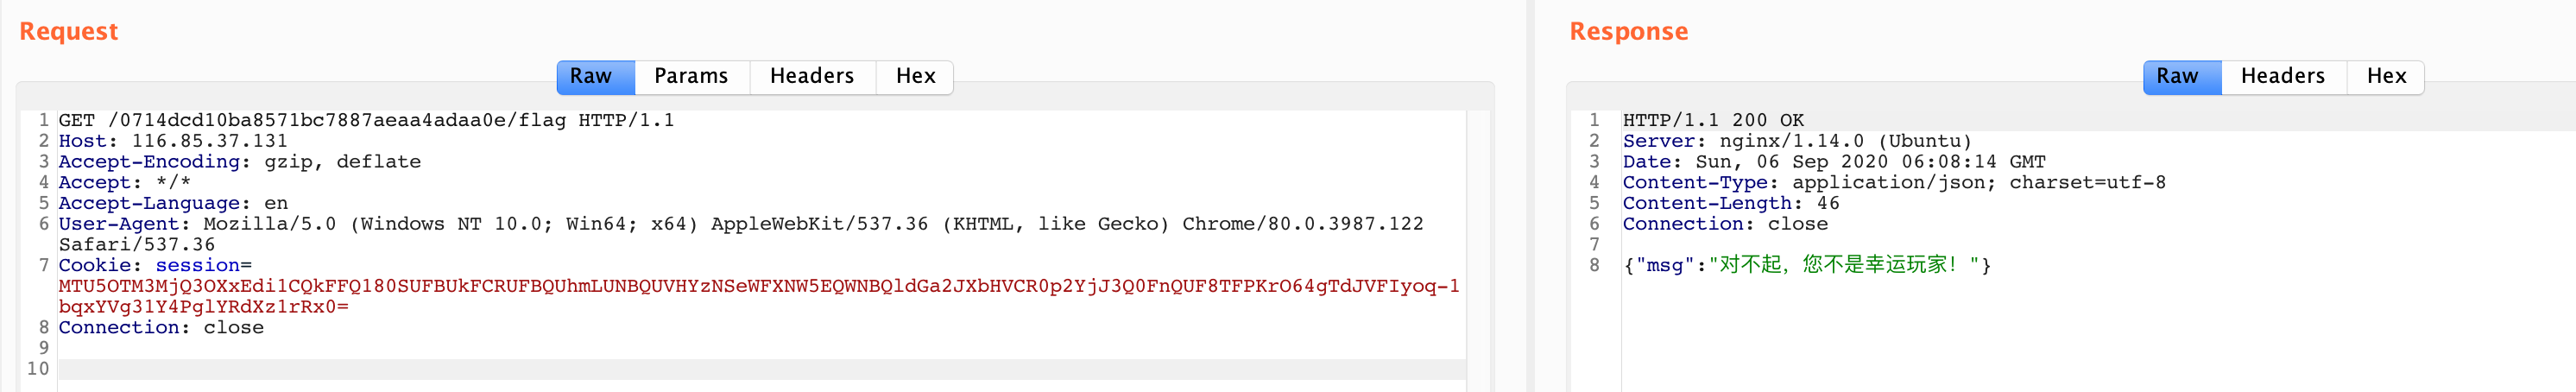2576x392 pixels.
Task: Click the Accept-Language header line
Action: click(172, 203)
